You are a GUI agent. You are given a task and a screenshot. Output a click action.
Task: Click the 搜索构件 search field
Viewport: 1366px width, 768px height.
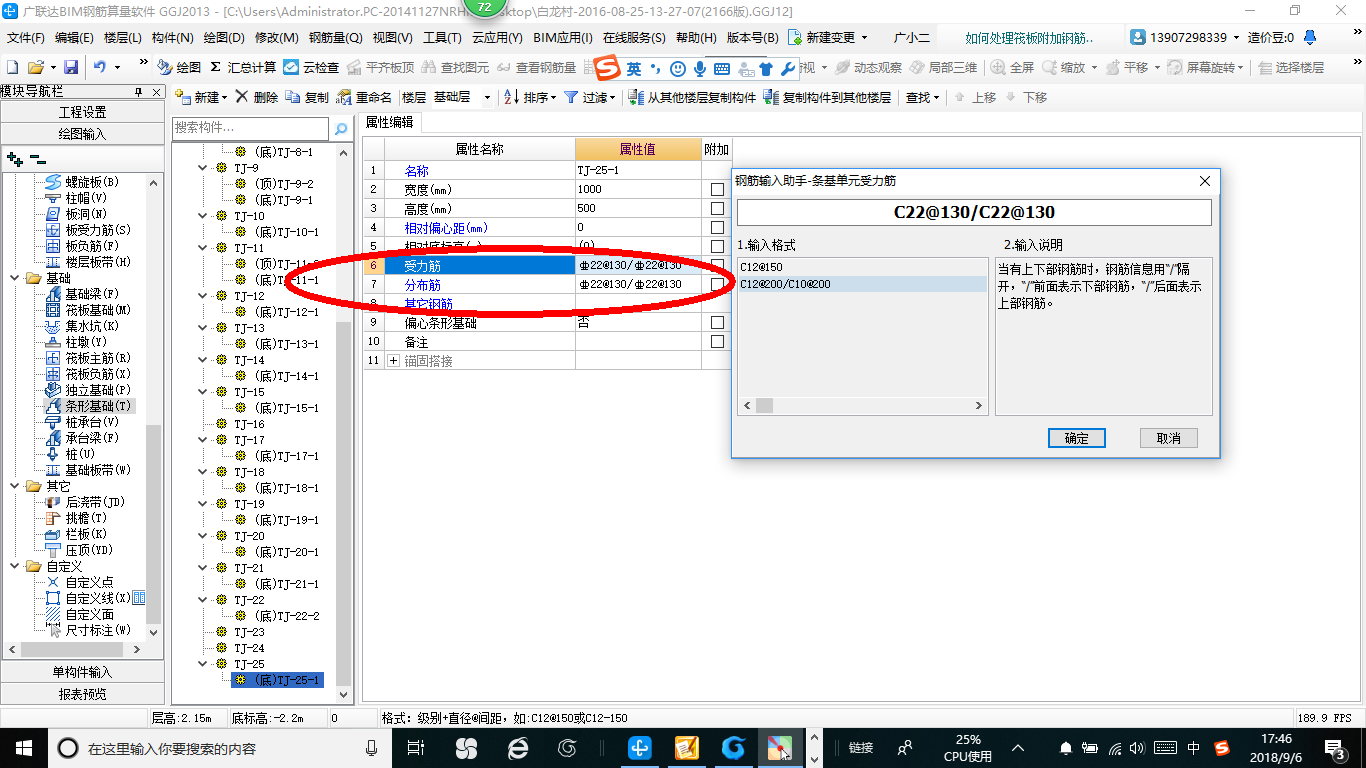250,128
